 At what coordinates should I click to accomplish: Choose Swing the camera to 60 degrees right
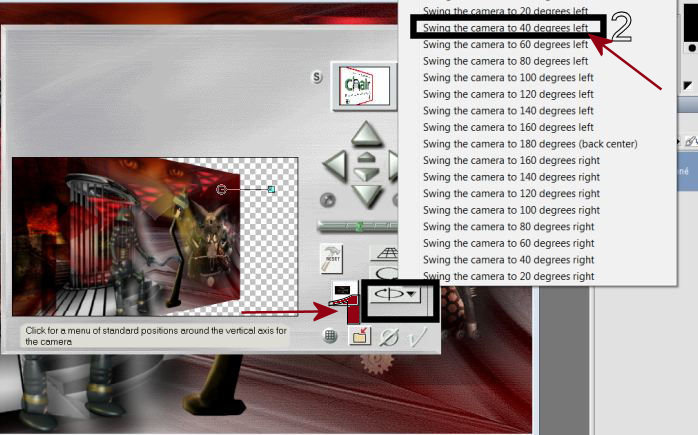[x=508, y=243]
